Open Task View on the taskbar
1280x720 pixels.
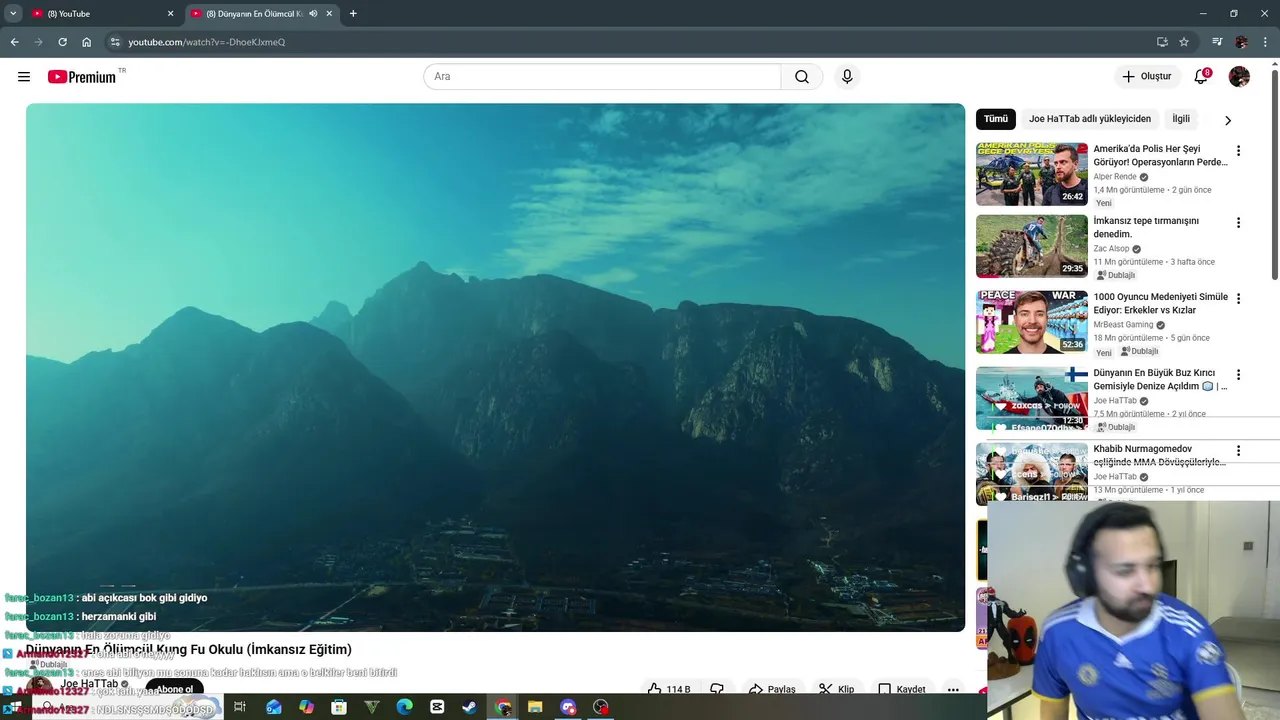click(x=240, y=707)
